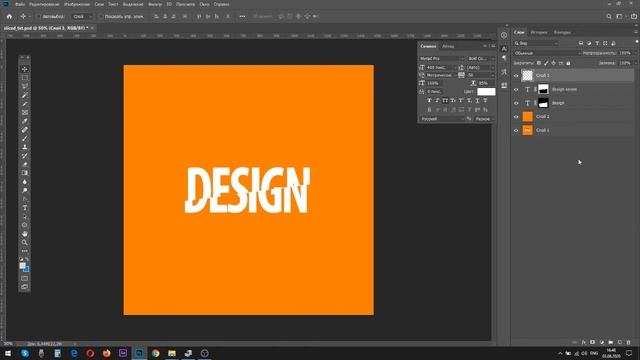The image size is (640, 360).
Task: Switch to the История tab
Action: (x=539, y=32)
